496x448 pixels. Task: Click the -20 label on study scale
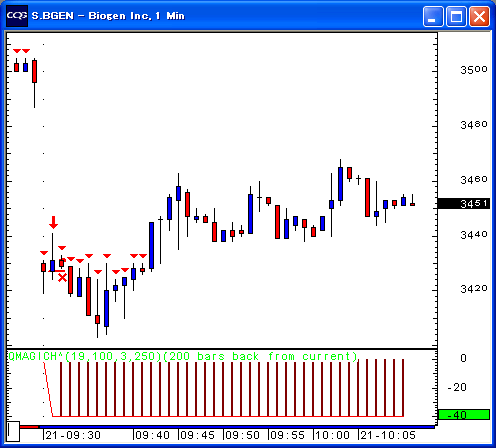(x=457, y=387)
